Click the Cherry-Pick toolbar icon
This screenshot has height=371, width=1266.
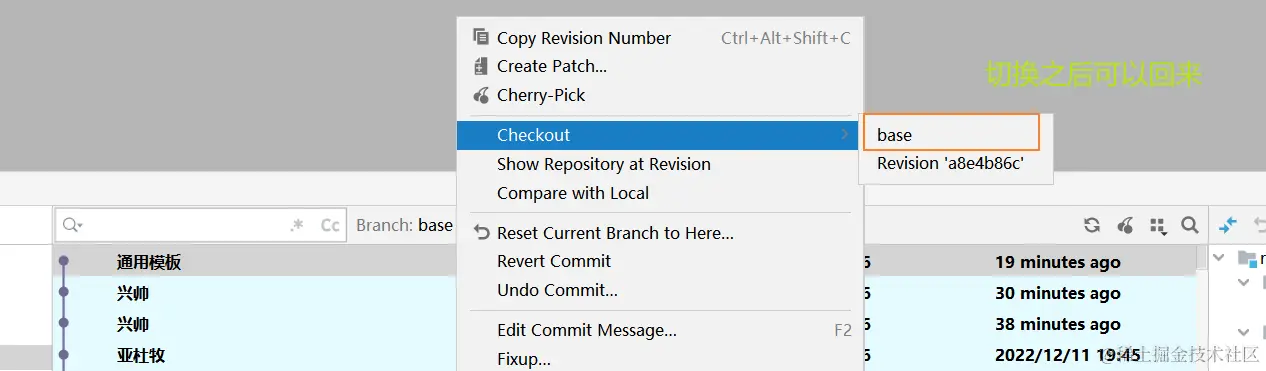coord(1125,225)
